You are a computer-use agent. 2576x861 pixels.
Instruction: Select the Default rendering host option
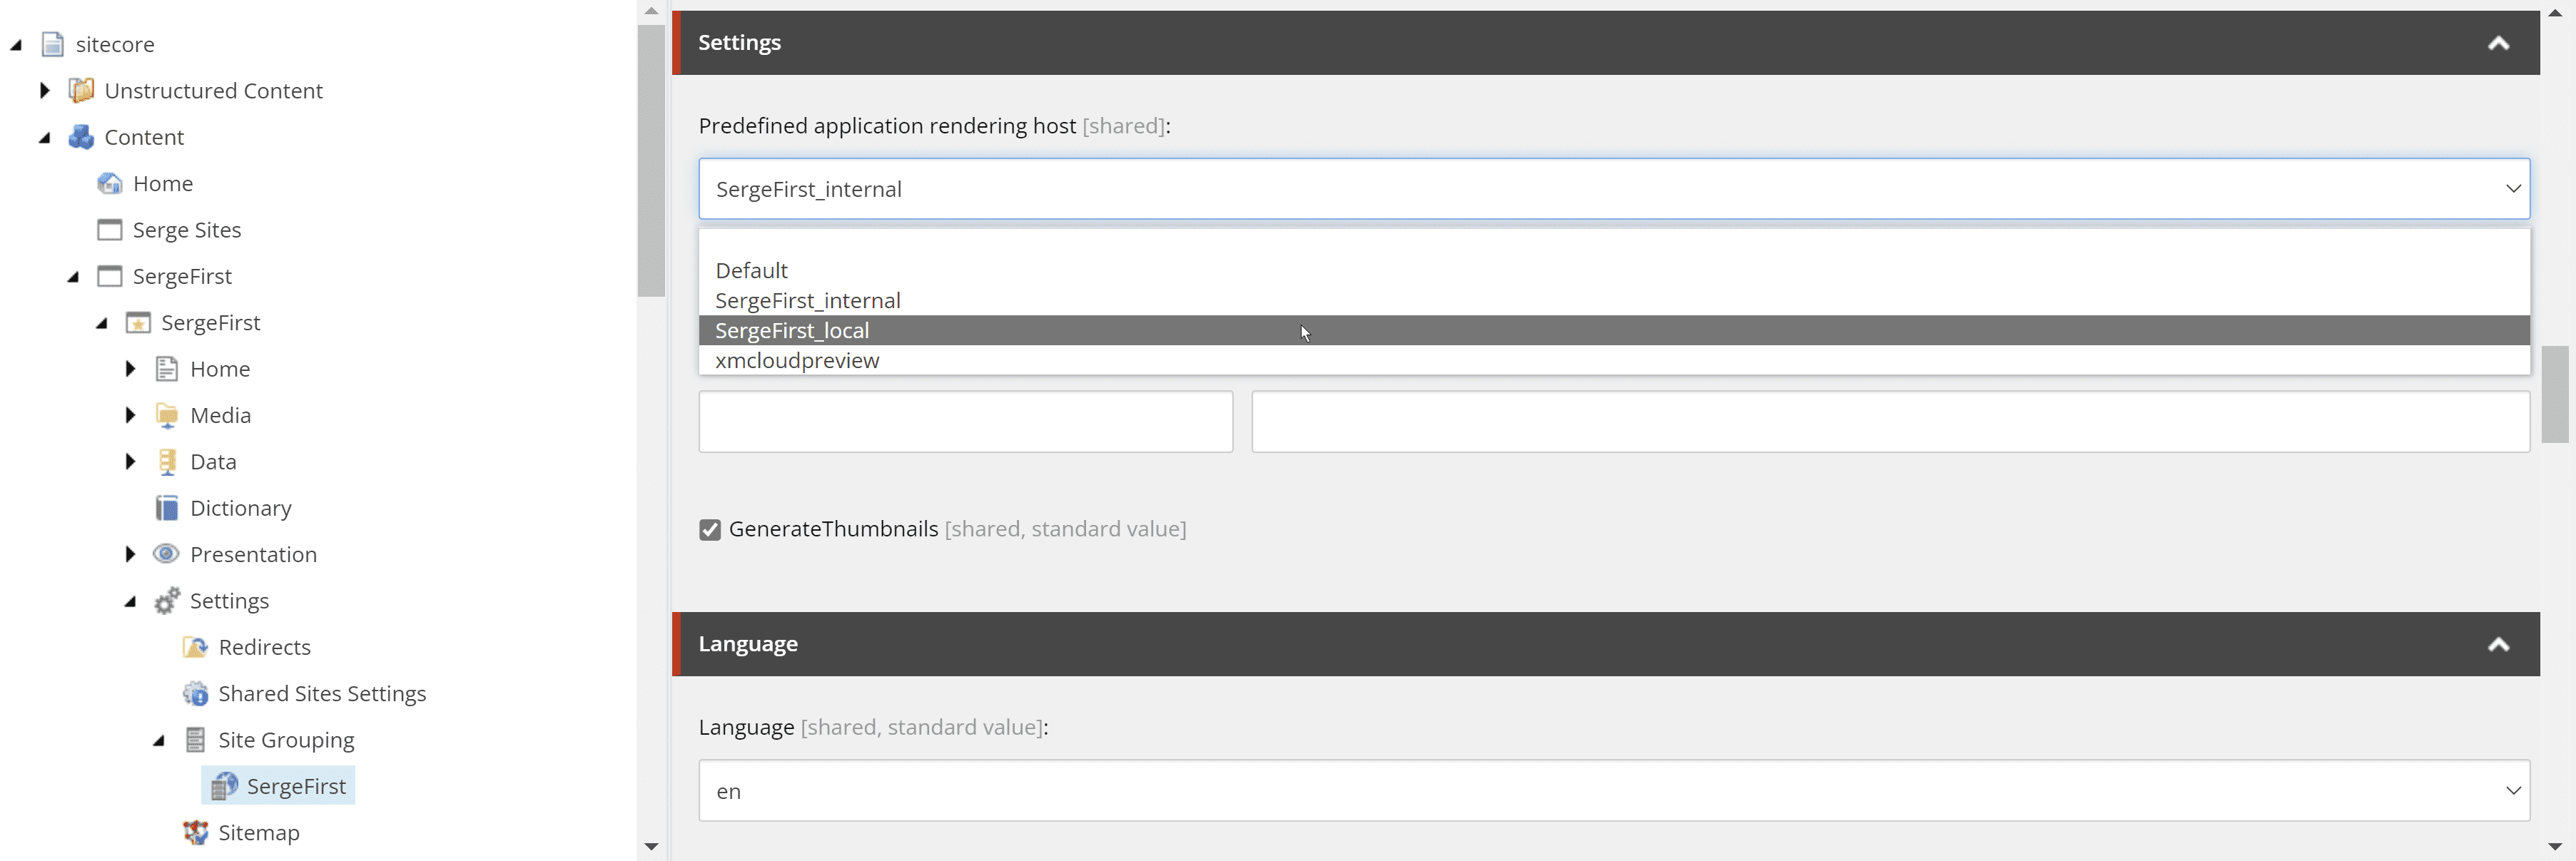(751, 271)
